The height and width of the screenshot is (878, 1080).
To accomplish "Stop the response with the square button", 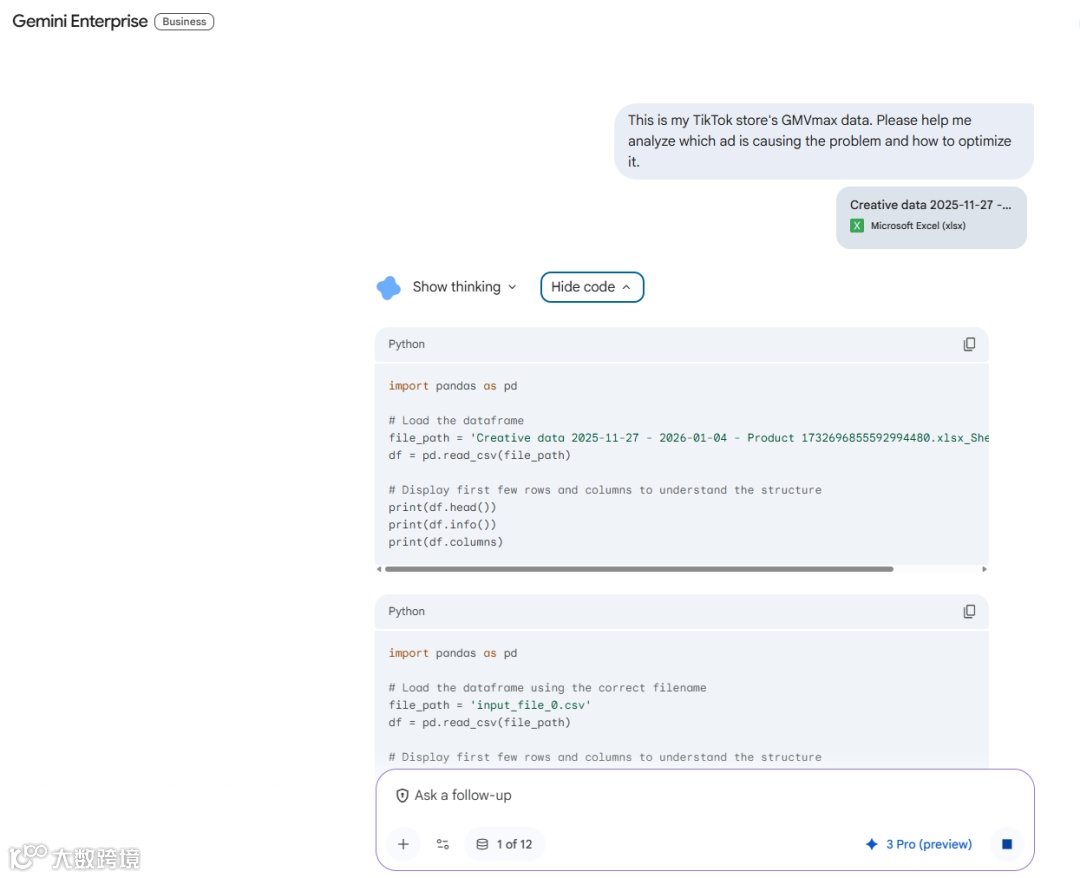I will 1006,844.
